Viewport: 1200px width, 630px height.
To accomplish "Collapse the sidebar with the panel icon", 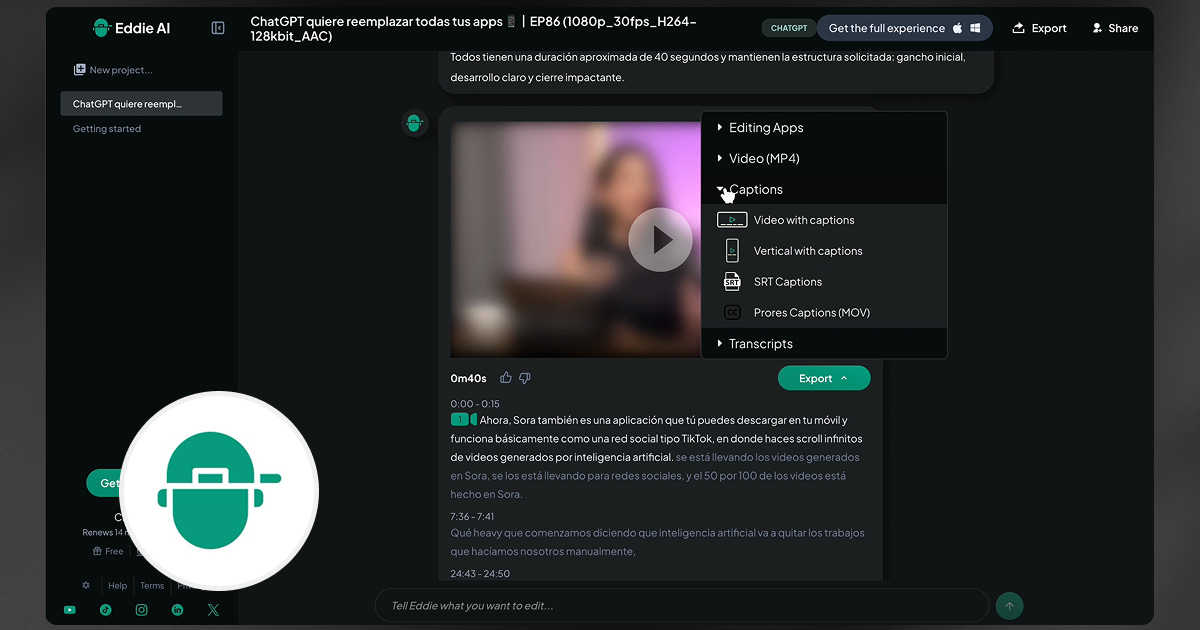I will pyautogui.click(x=218, y=28).
